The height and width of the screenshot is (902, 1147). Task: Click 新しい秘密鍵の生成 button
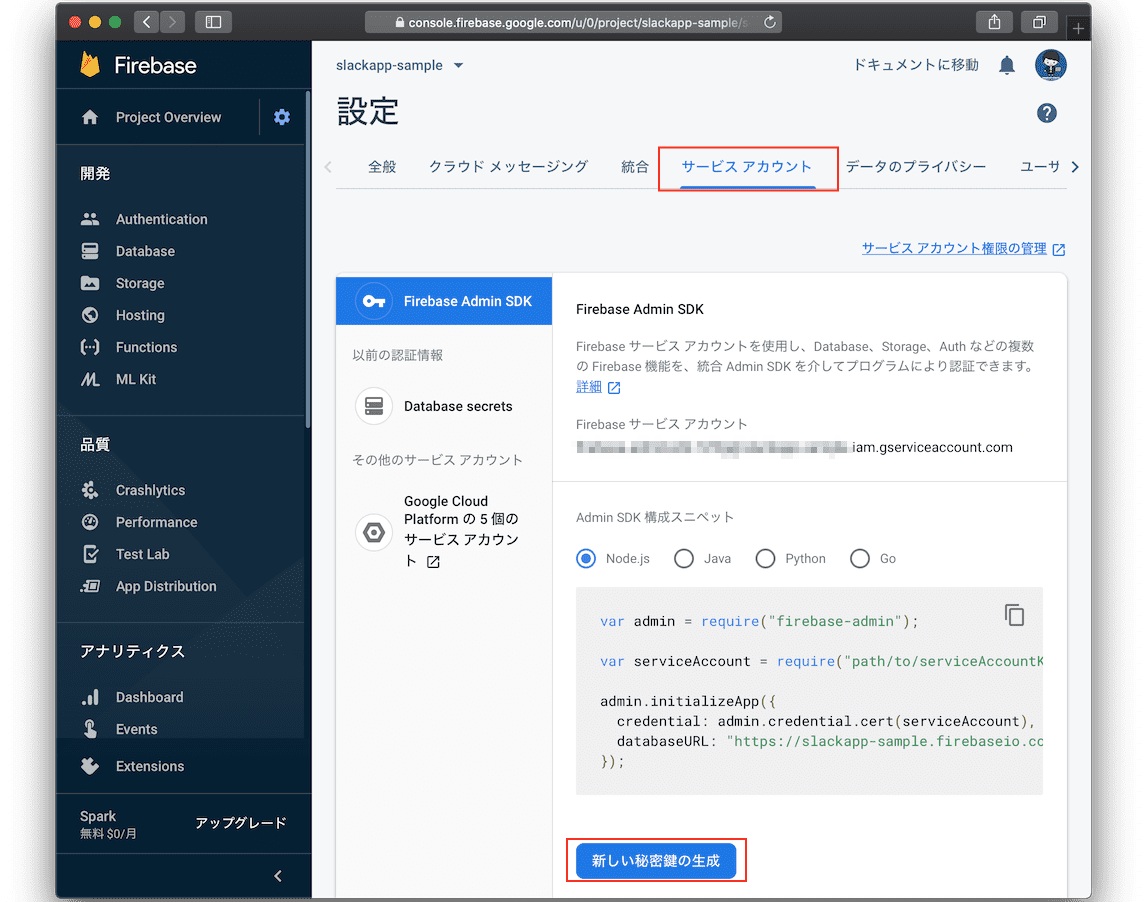(656, 861)
